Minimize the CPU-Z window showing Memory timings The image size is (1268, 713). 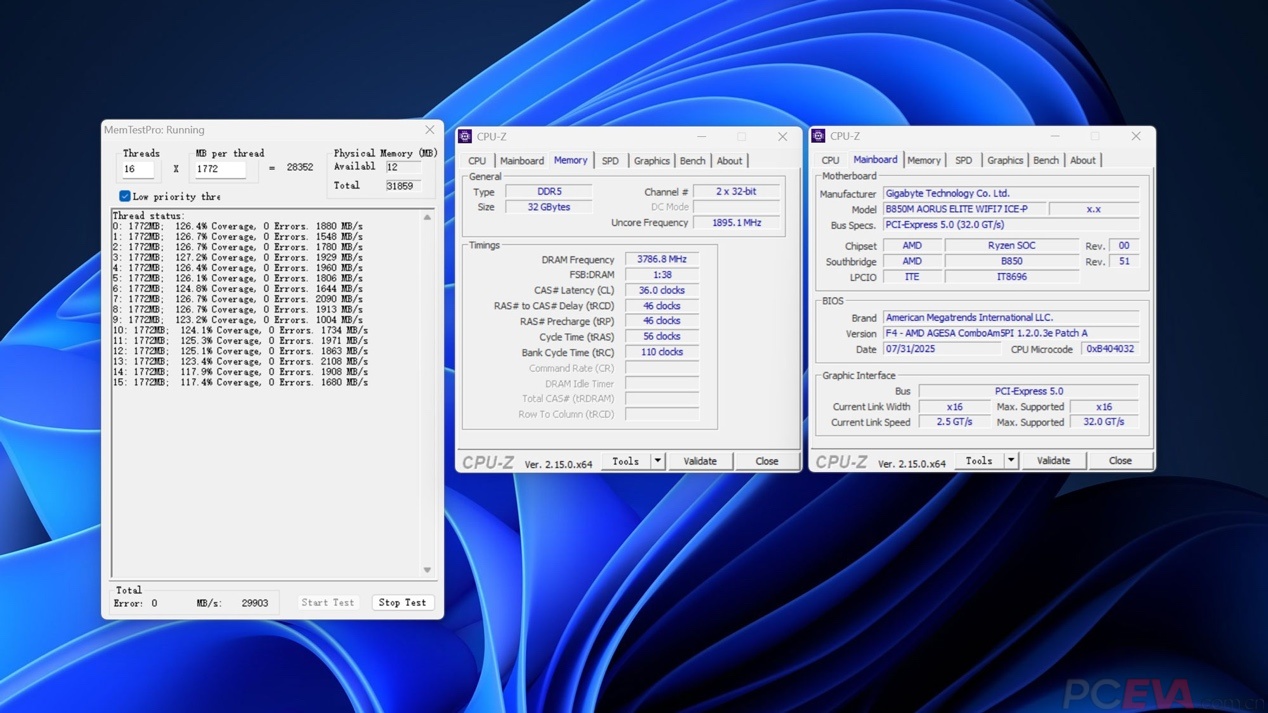point(701,137)
